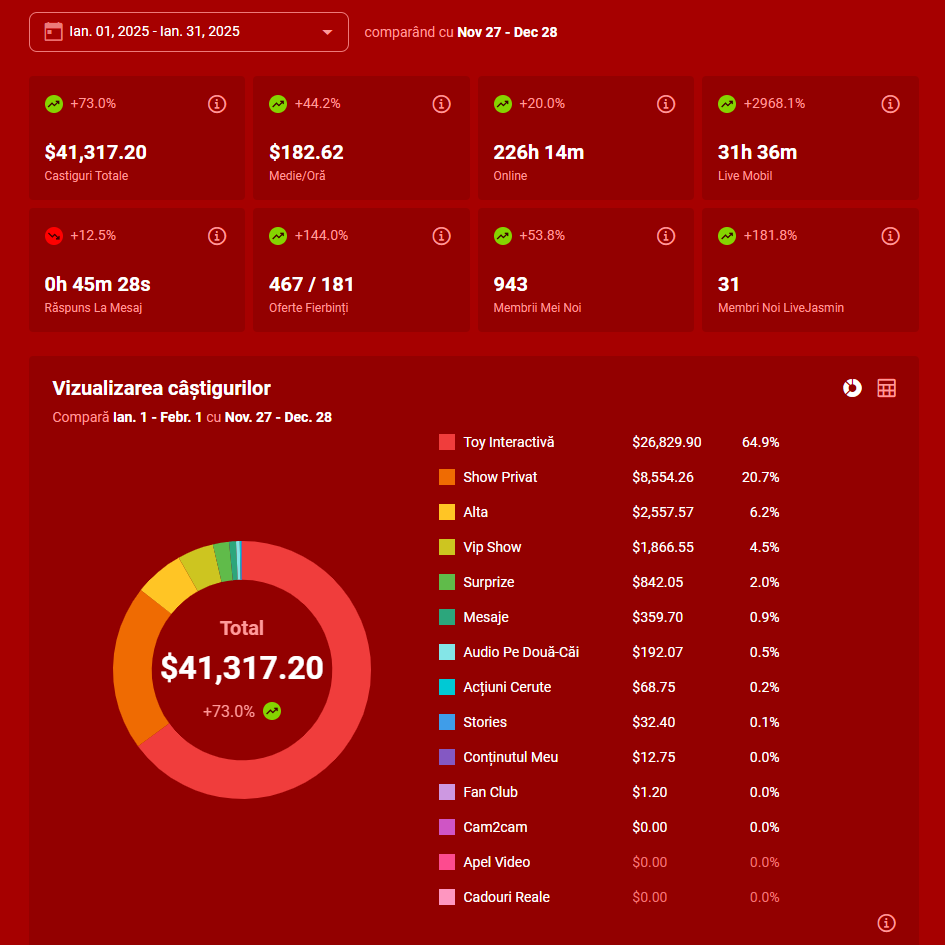
Task: Open info icon on Oferte Fierbinți card
Action: (441, 236)
